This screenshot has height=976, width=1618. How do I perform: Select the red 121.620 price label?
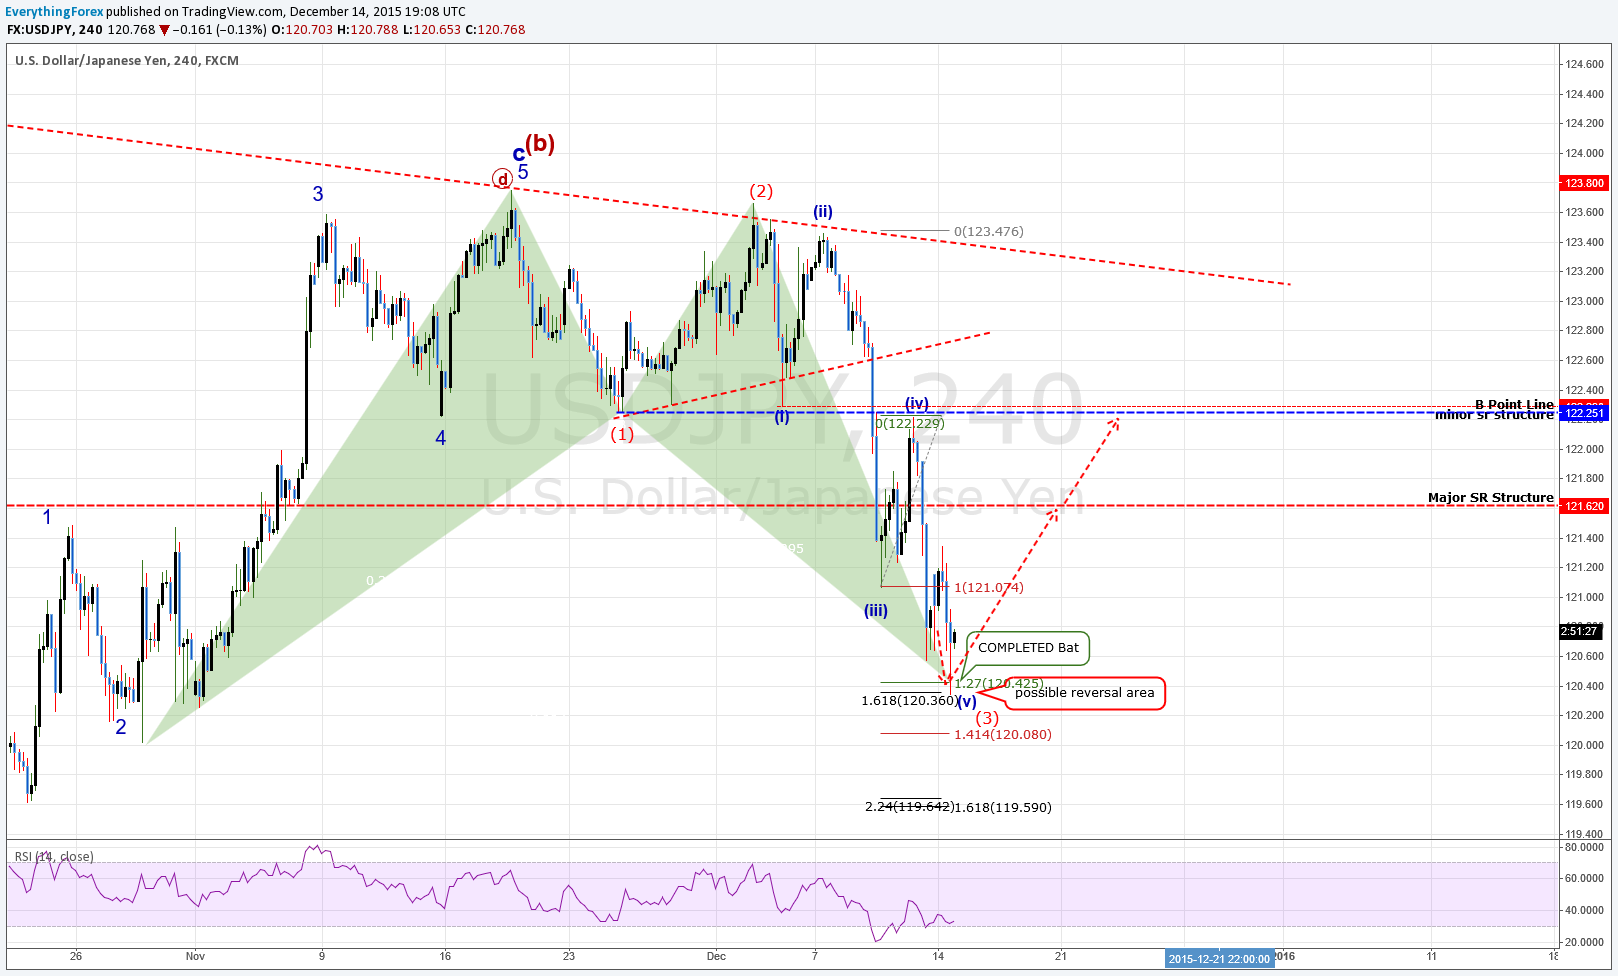pyautogui.click(x=1584, y=506)
